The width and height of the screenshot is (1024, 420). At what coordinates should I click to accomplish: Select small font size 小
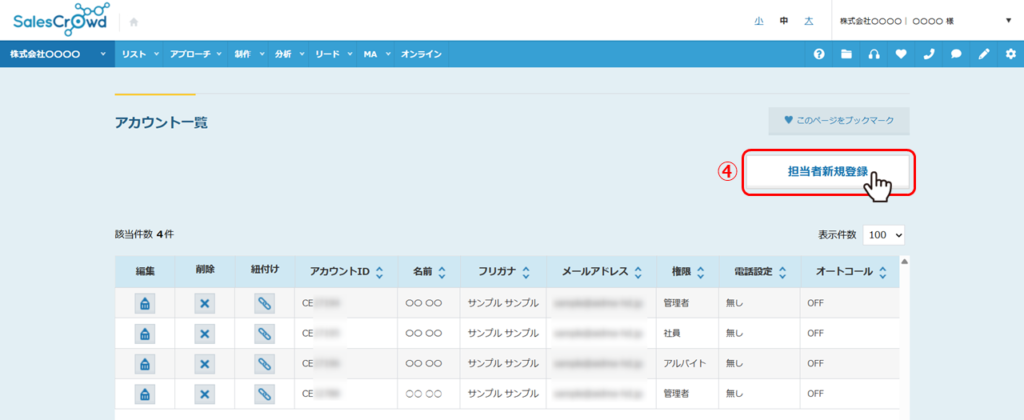point(758,20)
